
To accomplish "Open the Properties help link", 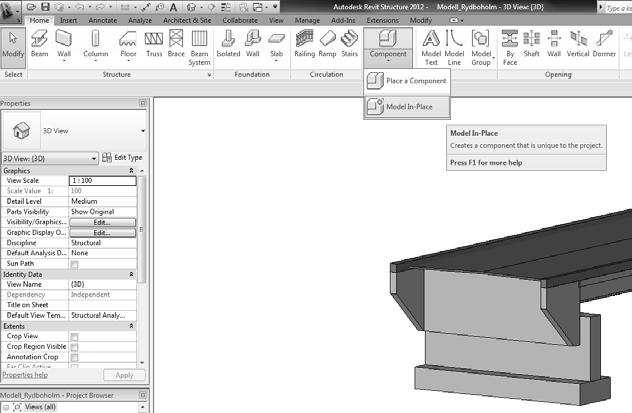I will tap(25, 375).
